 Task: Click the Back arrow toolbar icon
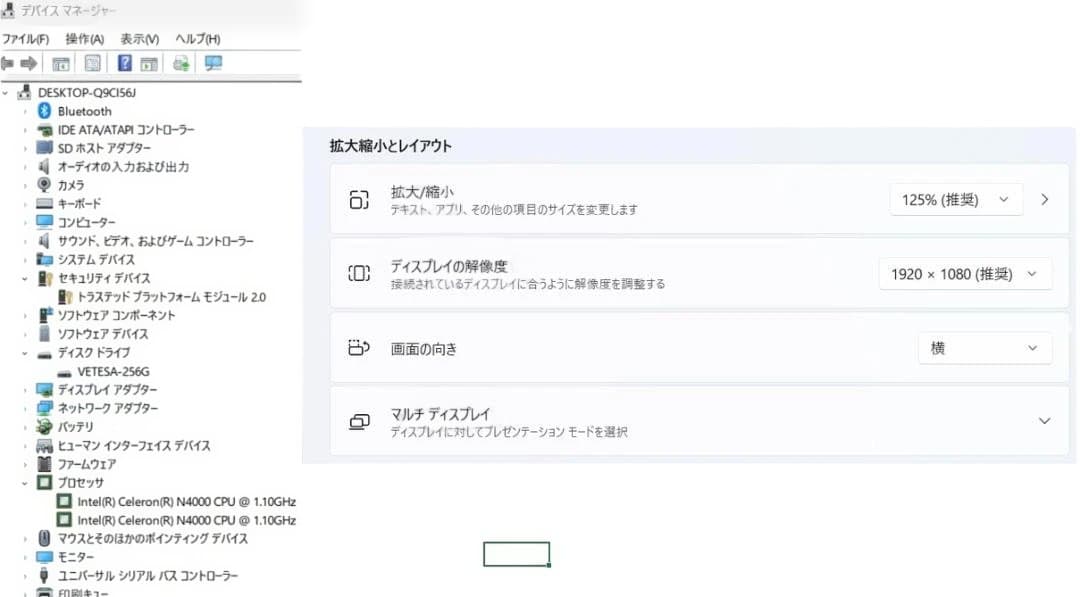(x=10, y=62)
